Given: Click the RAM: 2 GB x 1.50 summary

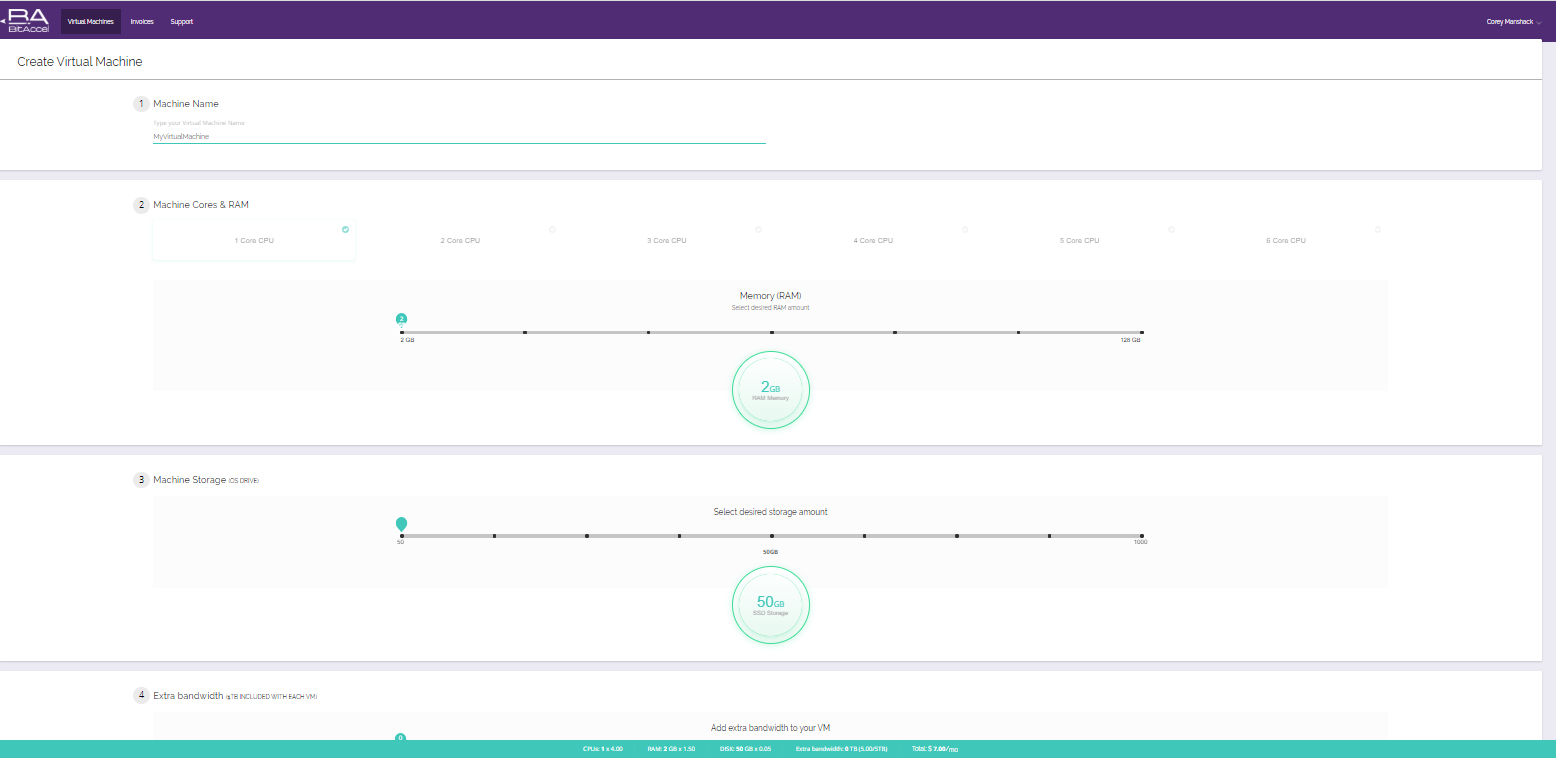Looking at the screenshot, I should point(671,748).
